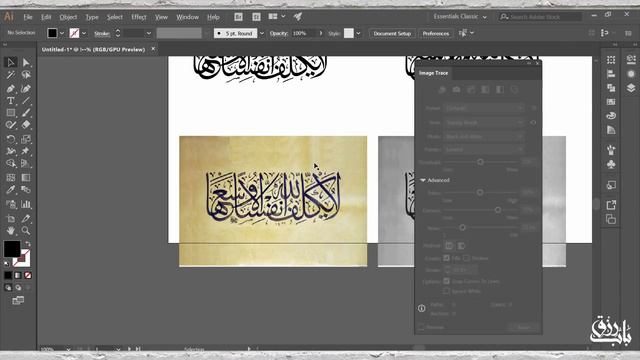Select the Shaper tool
The image size is (640, 360).
(11, 125)
